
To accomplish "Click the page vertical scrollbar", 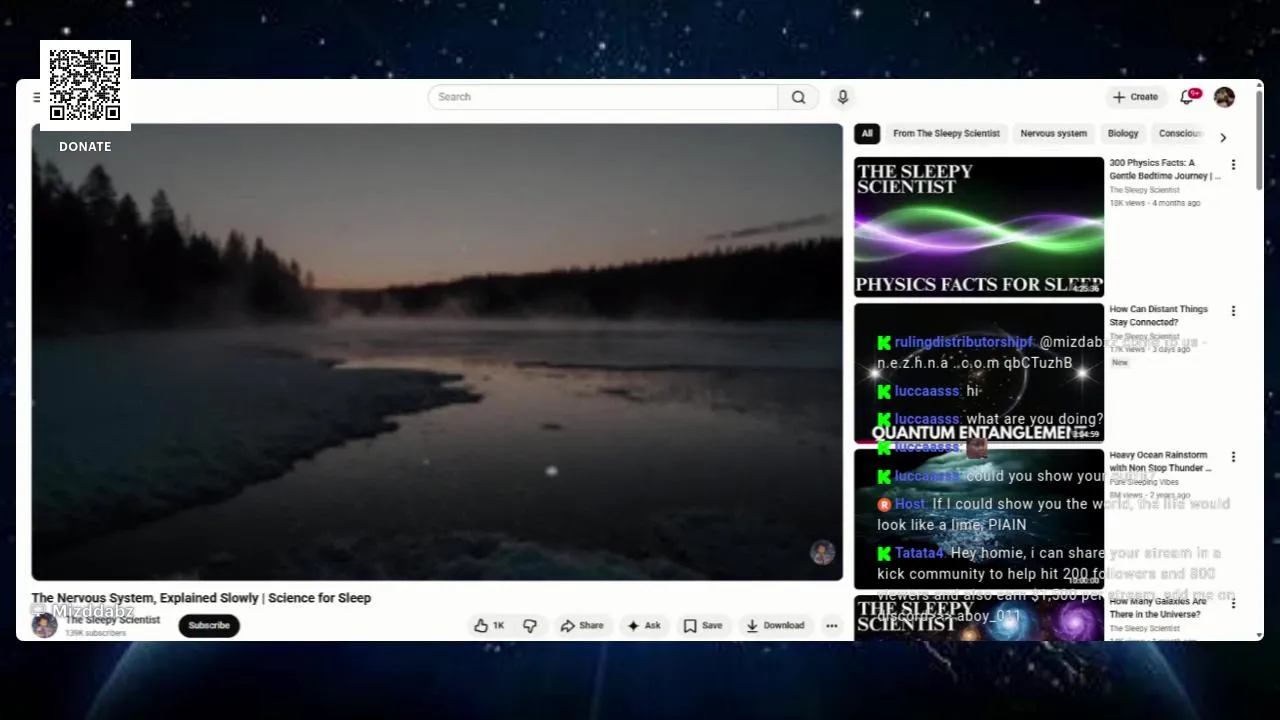I will [1258, 140].
